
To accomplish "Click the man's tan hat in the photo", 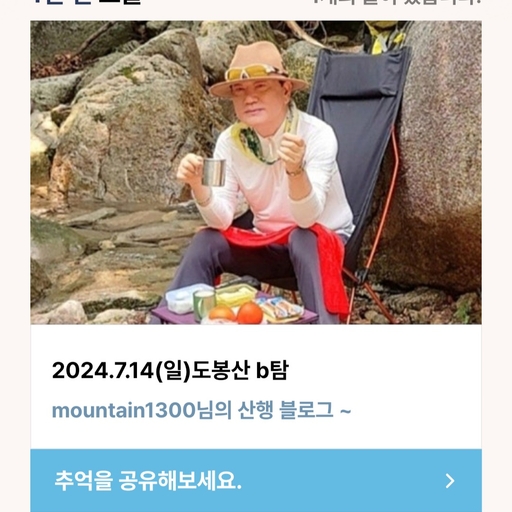I will click(x=258, y=68).
